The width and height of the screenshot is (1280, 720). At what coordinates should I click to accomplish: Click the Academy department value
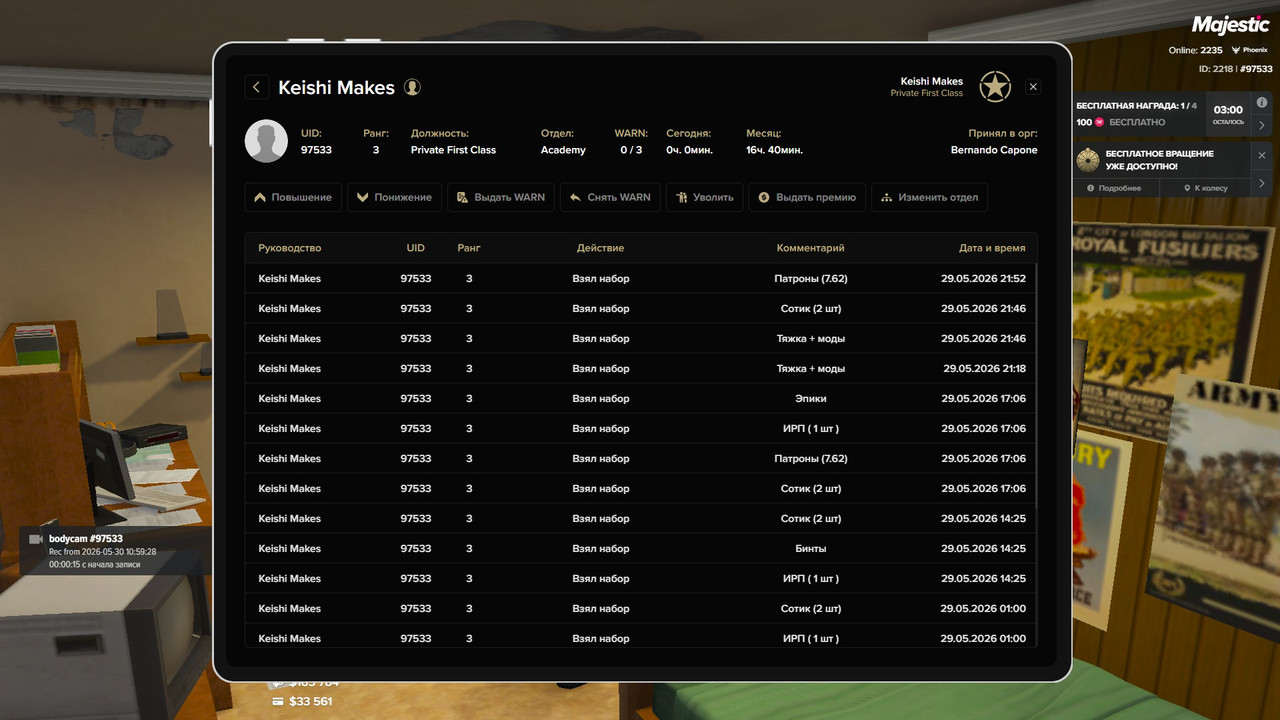coord(563,150)
